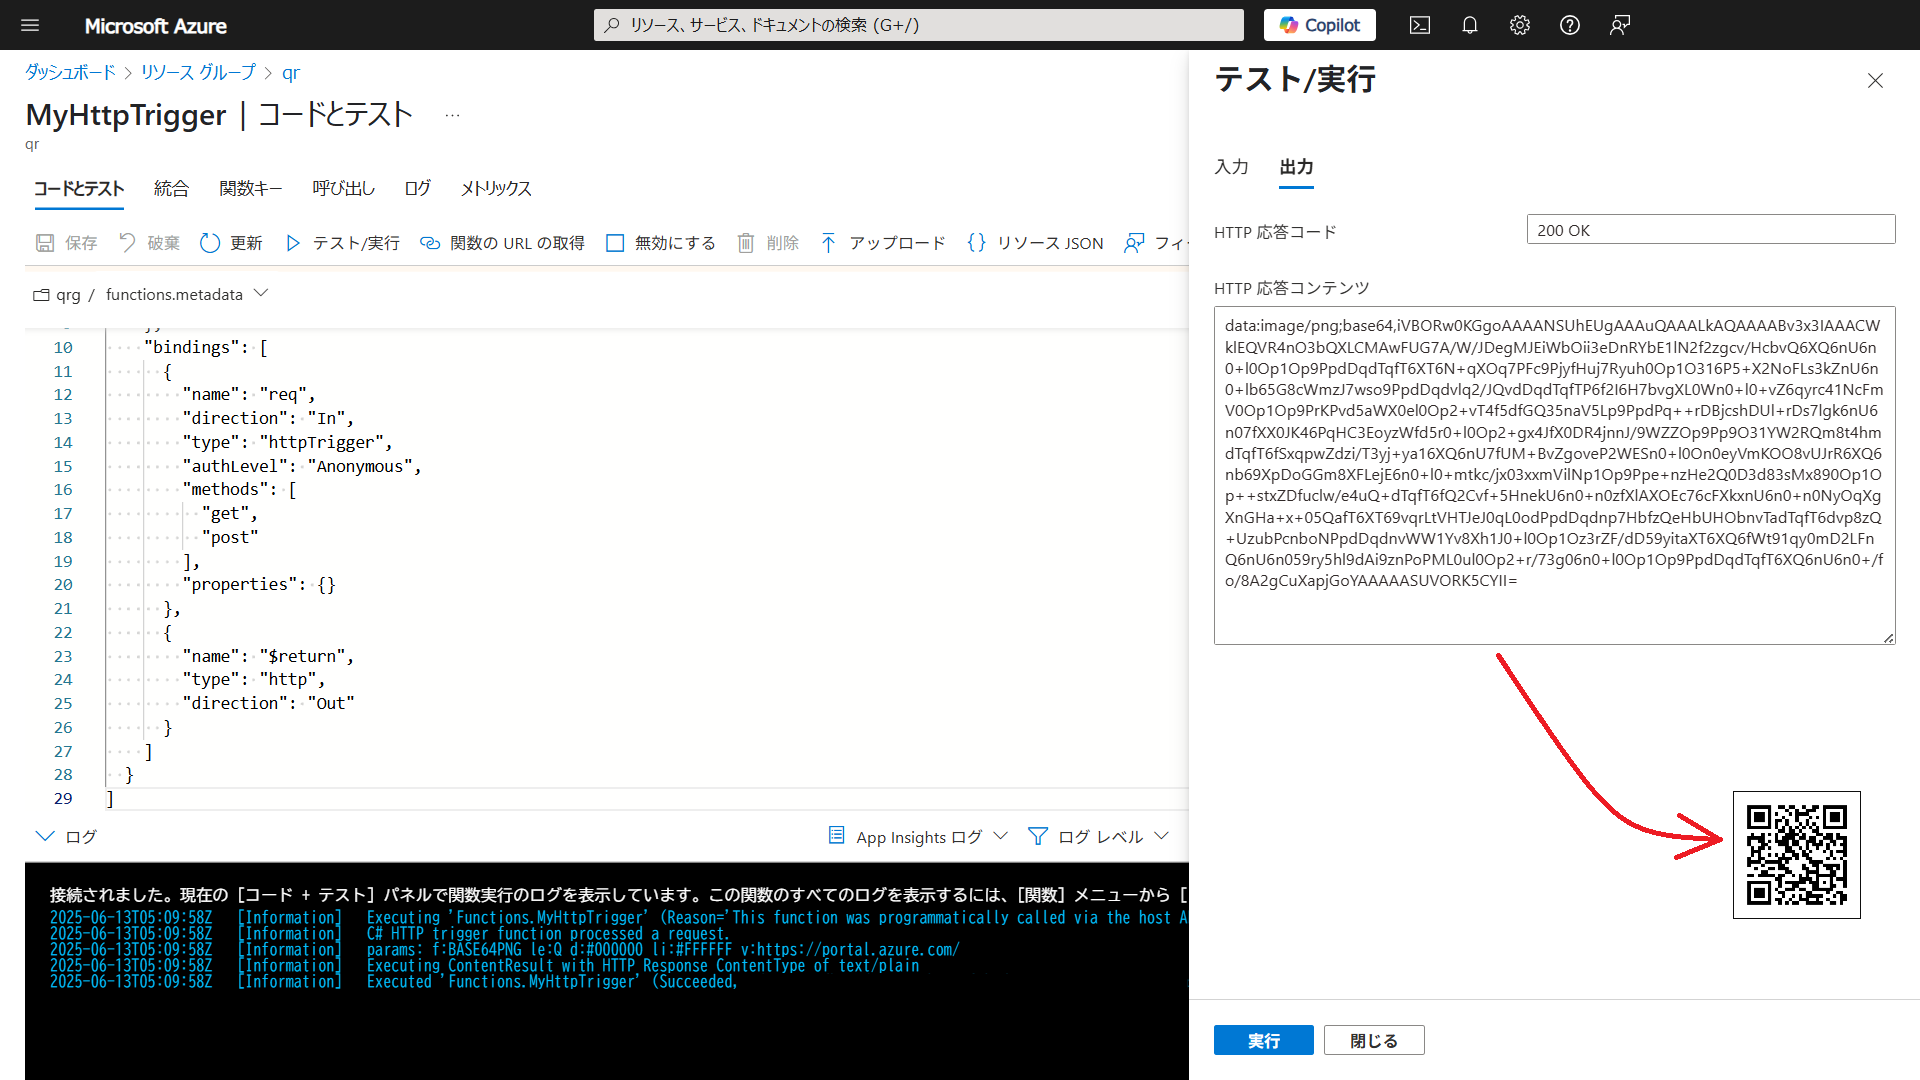The image size is (1920, 1080).
Task: Click the アップロード arrow icon
Action: click(x=828, y=243)
